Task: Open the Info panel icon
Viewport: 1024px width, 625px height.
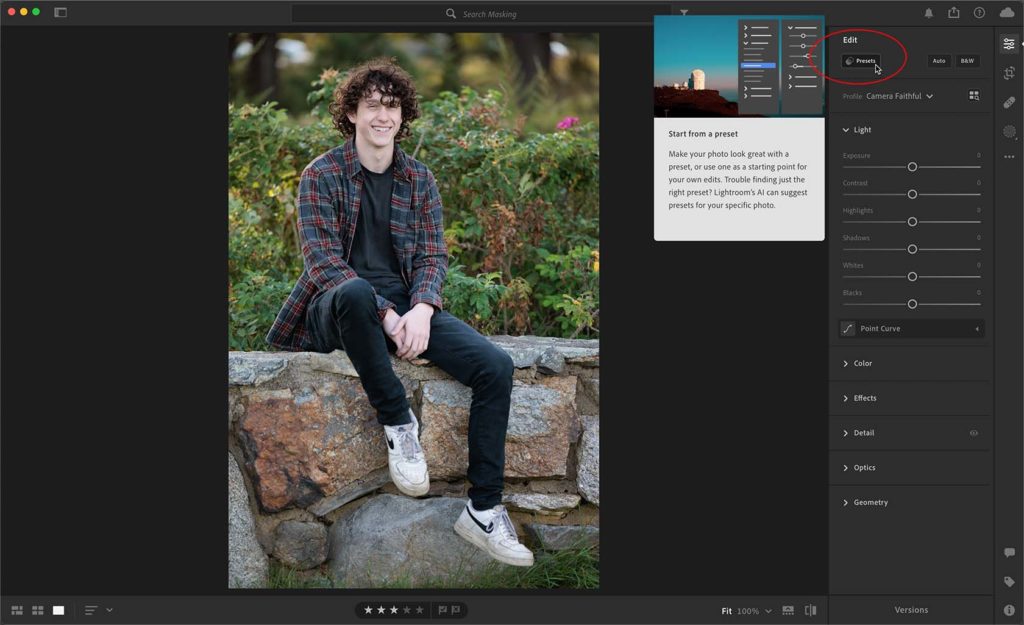Action: pos(1009,610)
